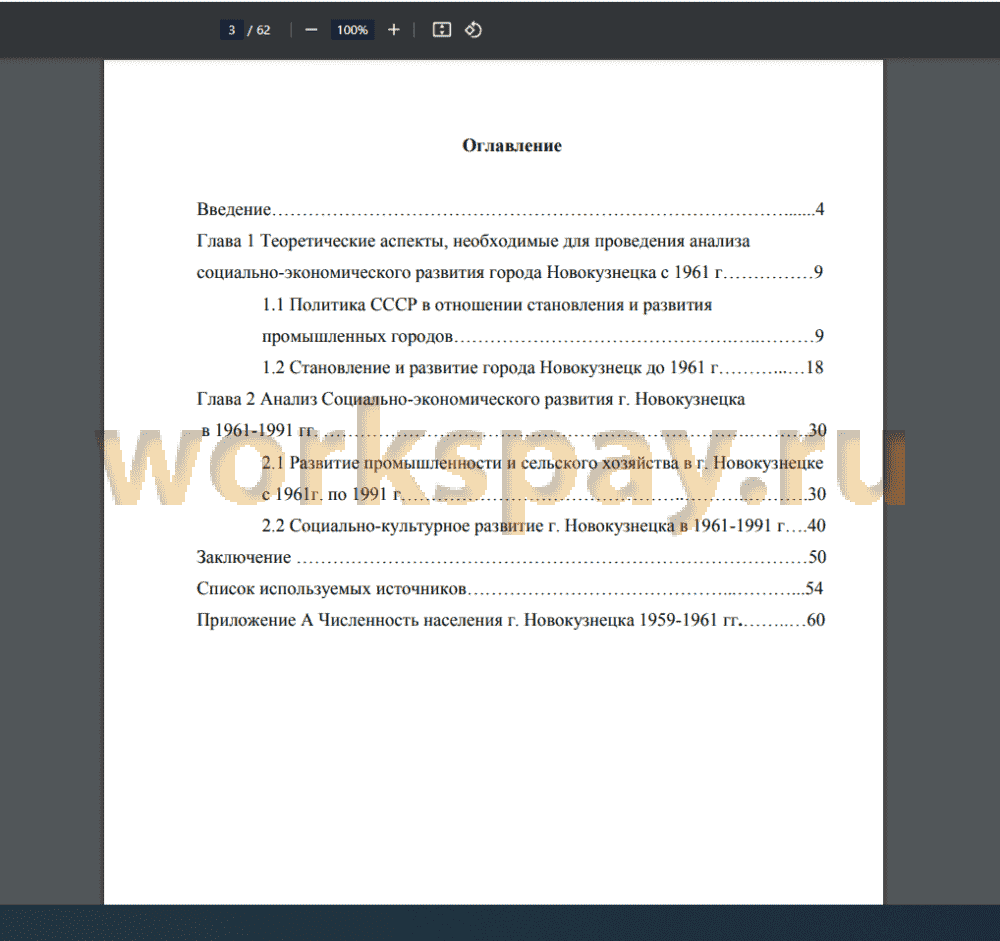Image resolution: width=1000 pixels, height=941 pixels.
Task: Click the 100% zoom level field
Action: click(352, 30)
